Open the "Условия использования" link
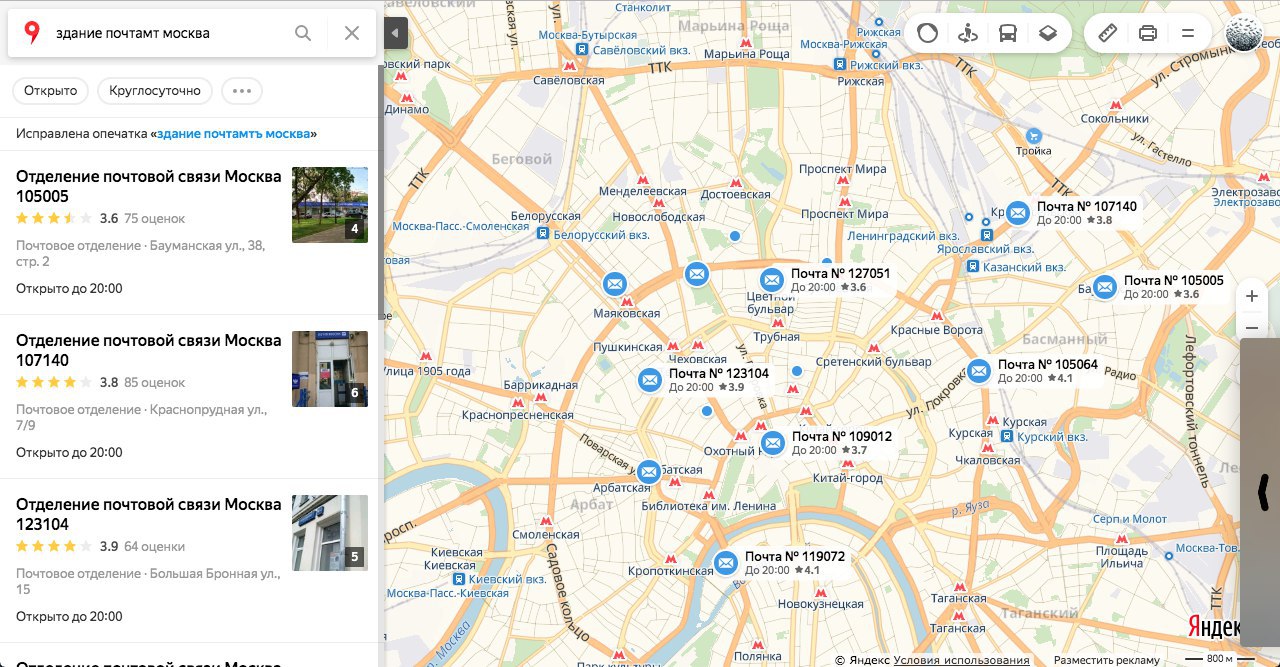1280x667 pixels. click(x=961, y=660)
